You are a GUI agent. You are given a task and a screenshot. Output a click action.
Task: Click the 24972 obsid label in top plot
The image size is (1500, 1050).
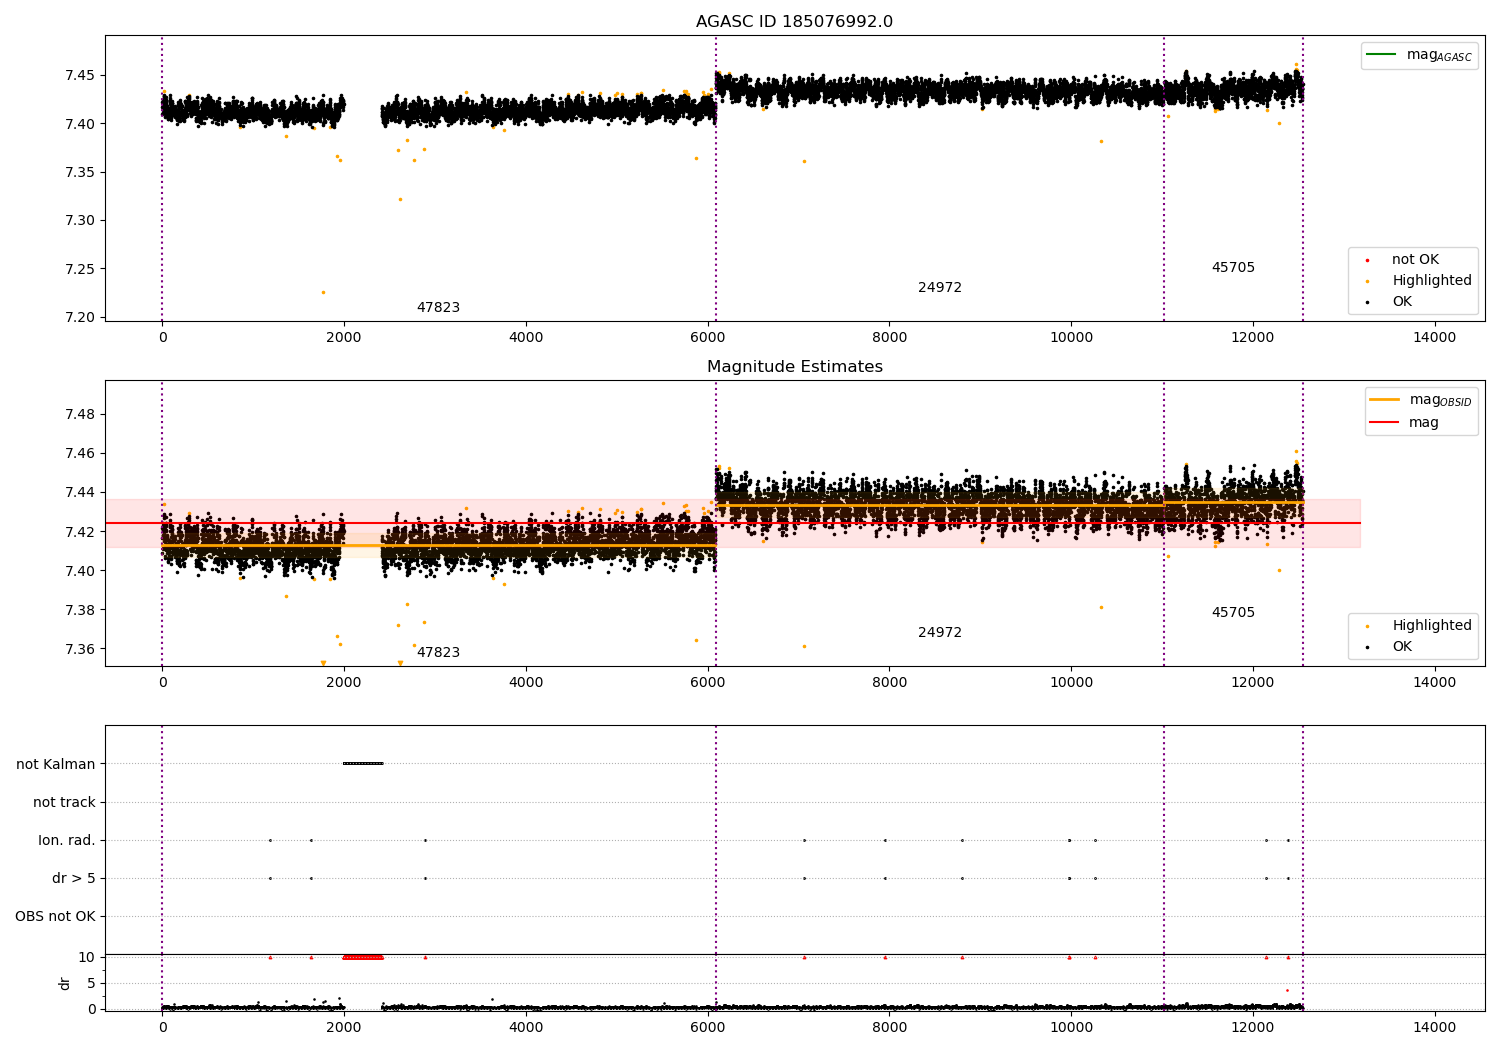pos(939,288)
